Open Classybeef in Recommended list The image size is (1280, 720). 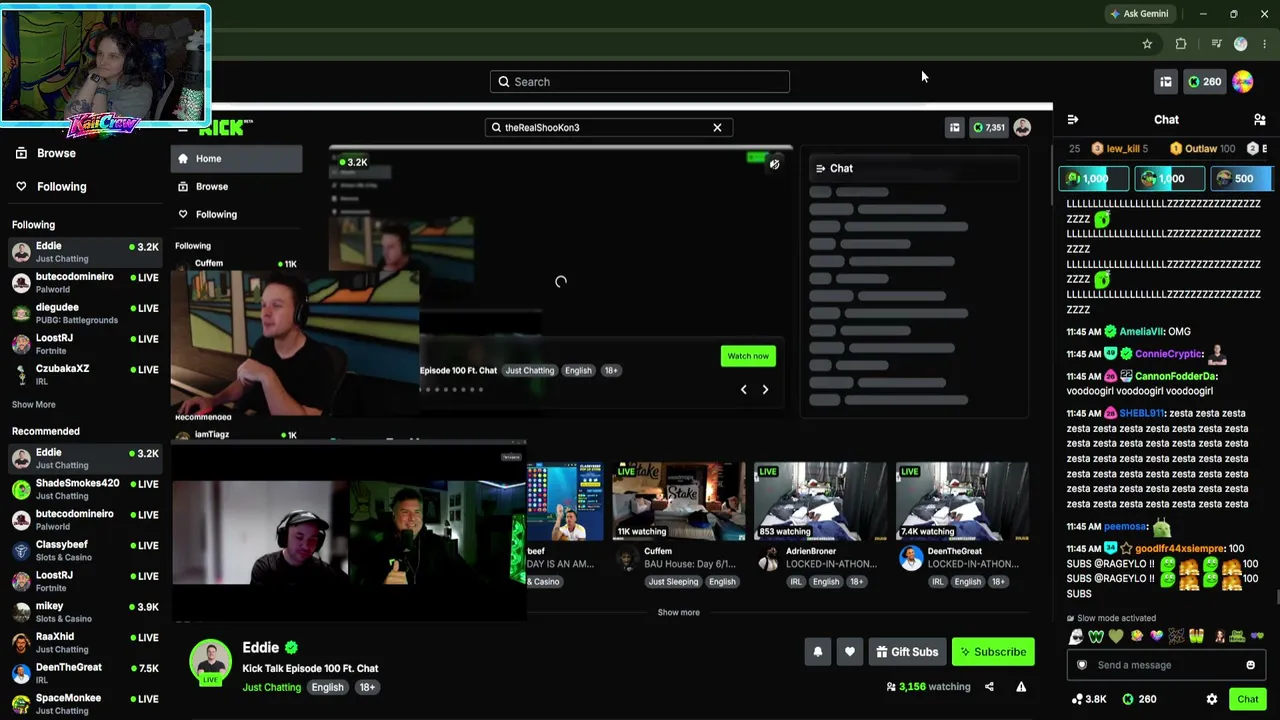coord(85,551)
